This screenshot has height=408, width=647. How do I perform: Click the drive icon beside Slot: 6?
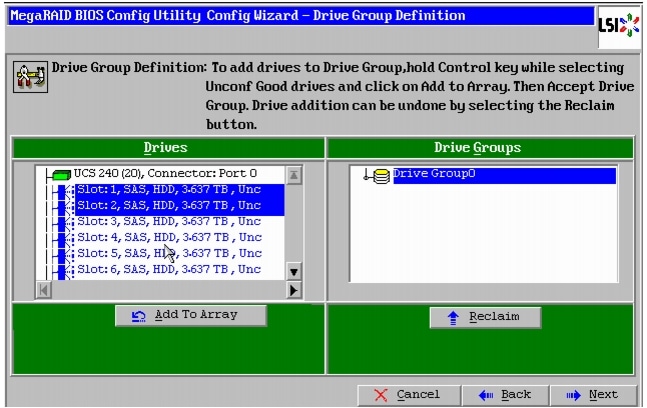[x=65, y=271]
